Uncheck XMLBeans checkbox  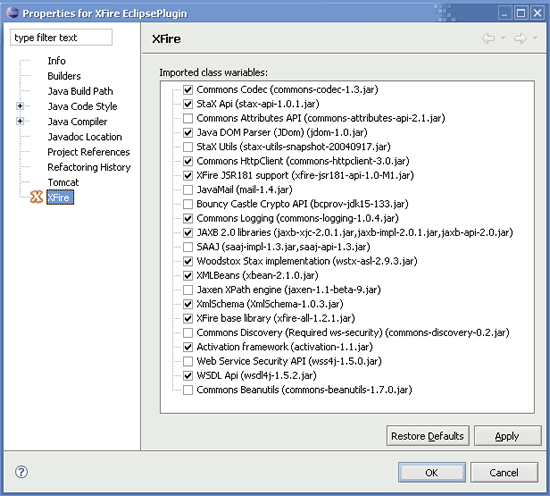pos(188,276)
